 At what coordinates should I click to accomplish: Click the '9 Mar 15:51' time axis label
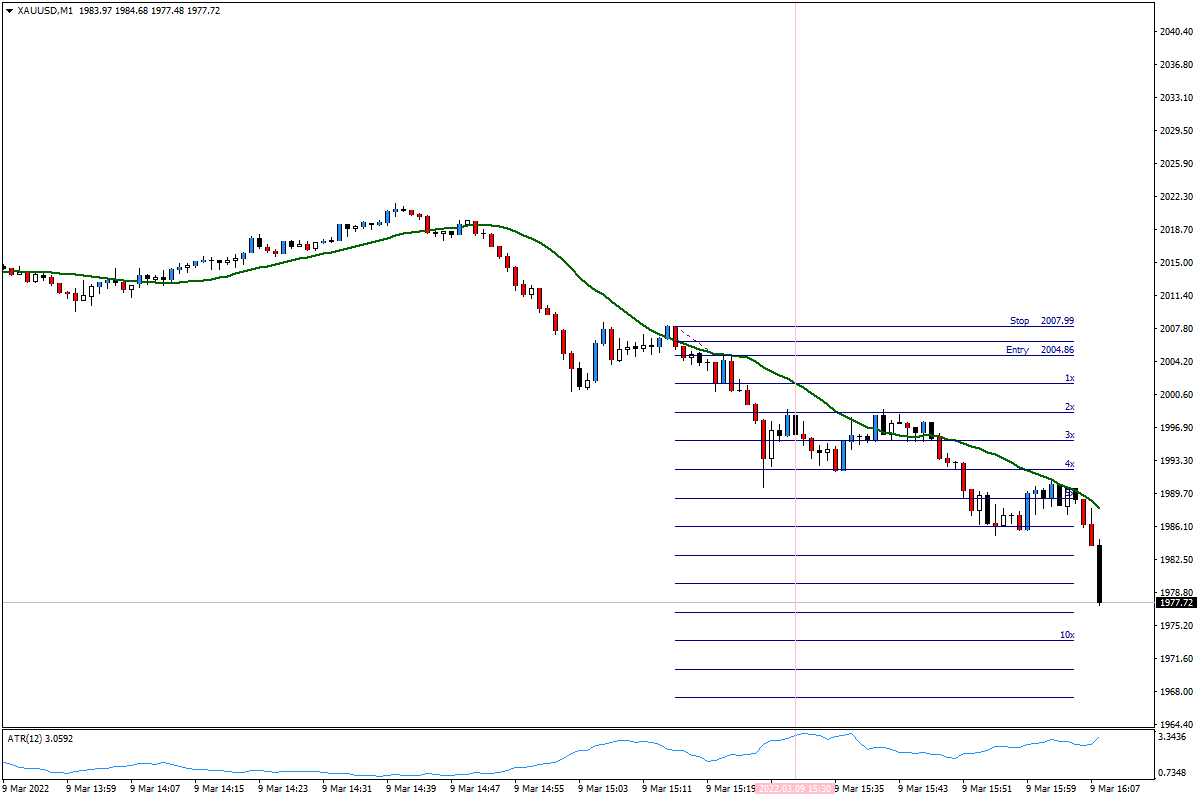(x=987, y=789)
